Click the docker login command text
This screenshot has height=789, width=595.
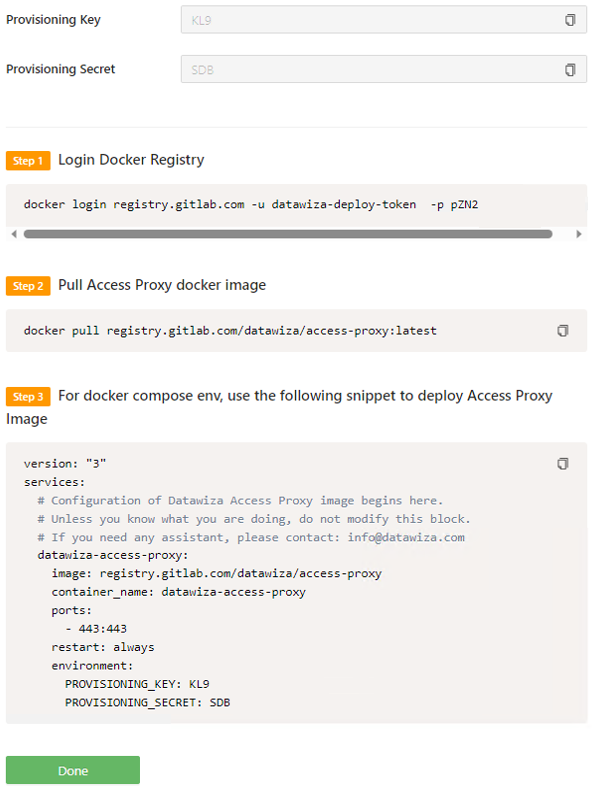(x=251, y=204)
